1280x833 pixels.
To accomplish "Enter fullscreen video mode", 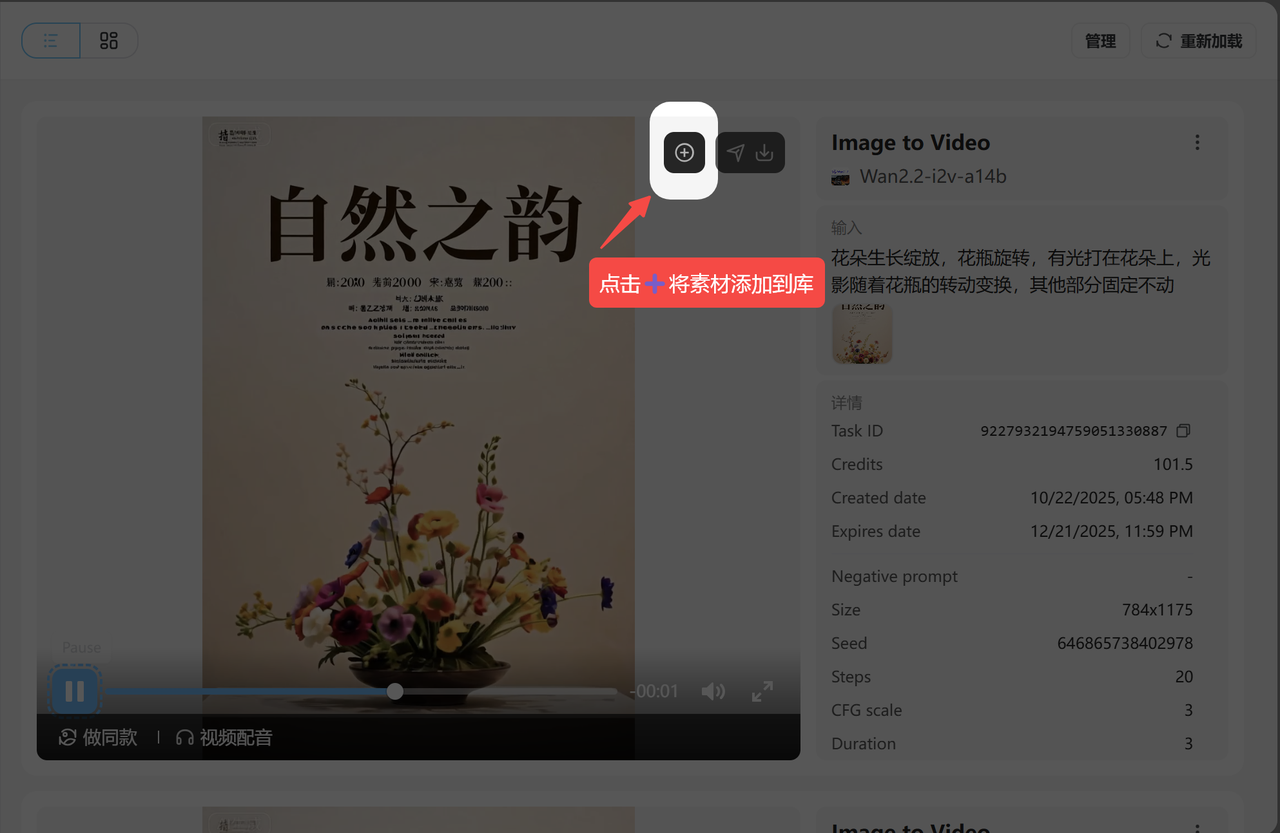I will point(762,691).
